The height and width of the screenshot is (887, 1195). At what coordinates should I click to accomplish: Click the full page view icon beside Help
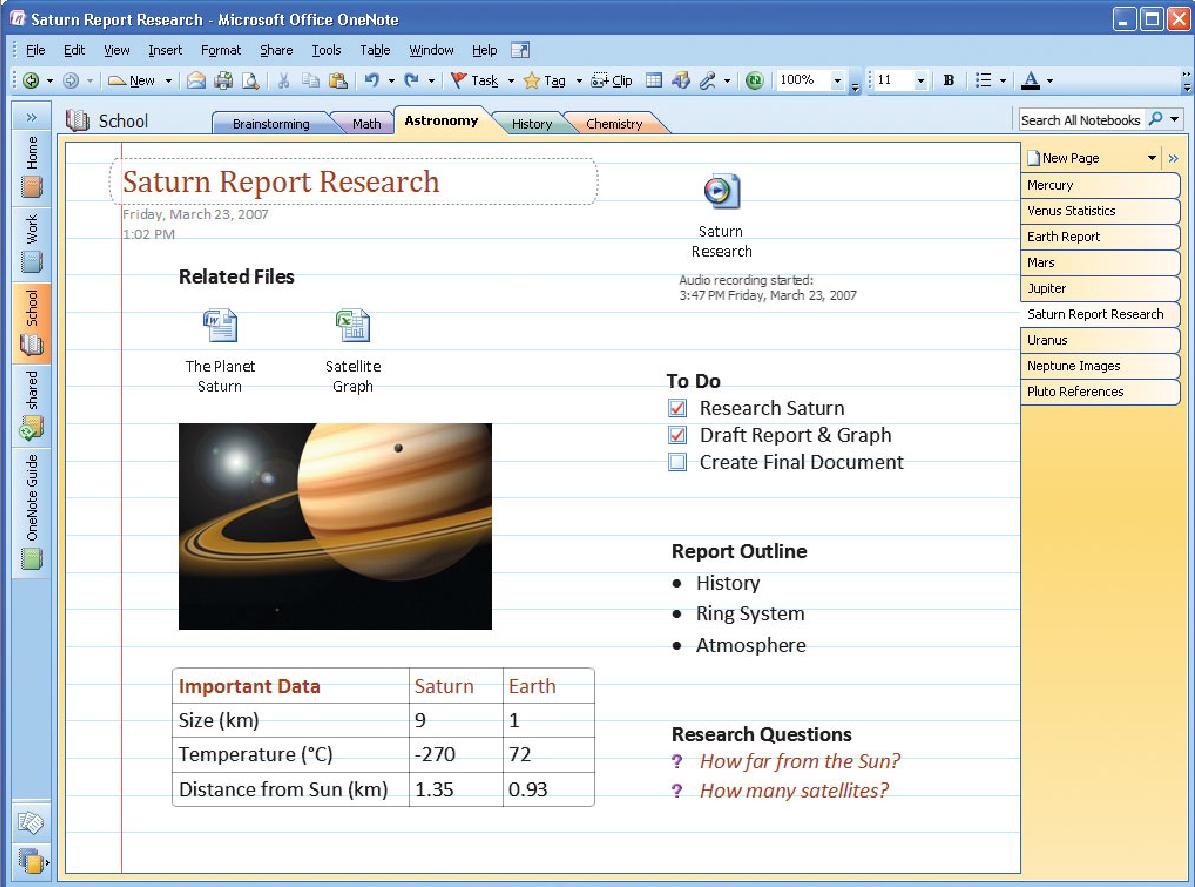click(521, 50)
